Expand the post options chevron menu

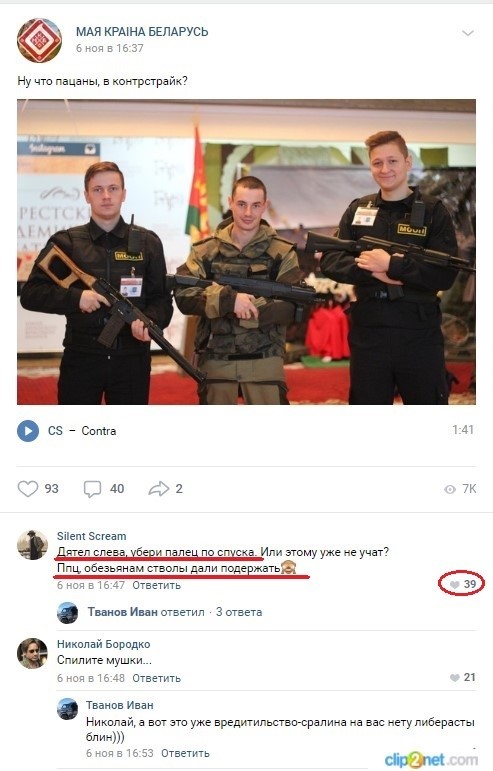467,33
